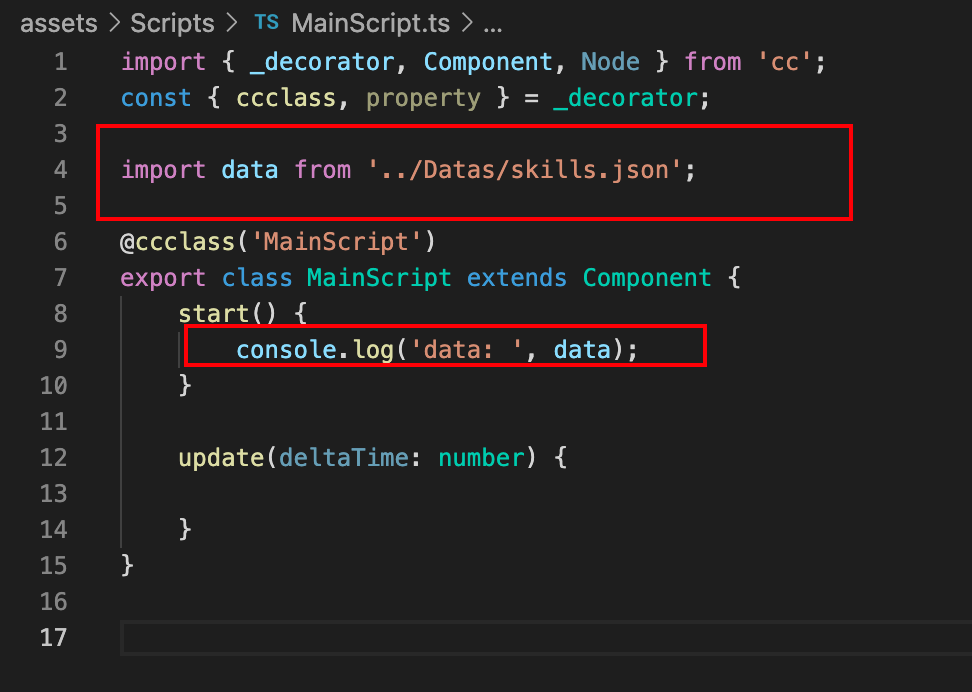Image resolution: width=972 pixels, height=692 pixels.
Task: Click the update method name
Action: pyautogui.click(x=221, y=458)
